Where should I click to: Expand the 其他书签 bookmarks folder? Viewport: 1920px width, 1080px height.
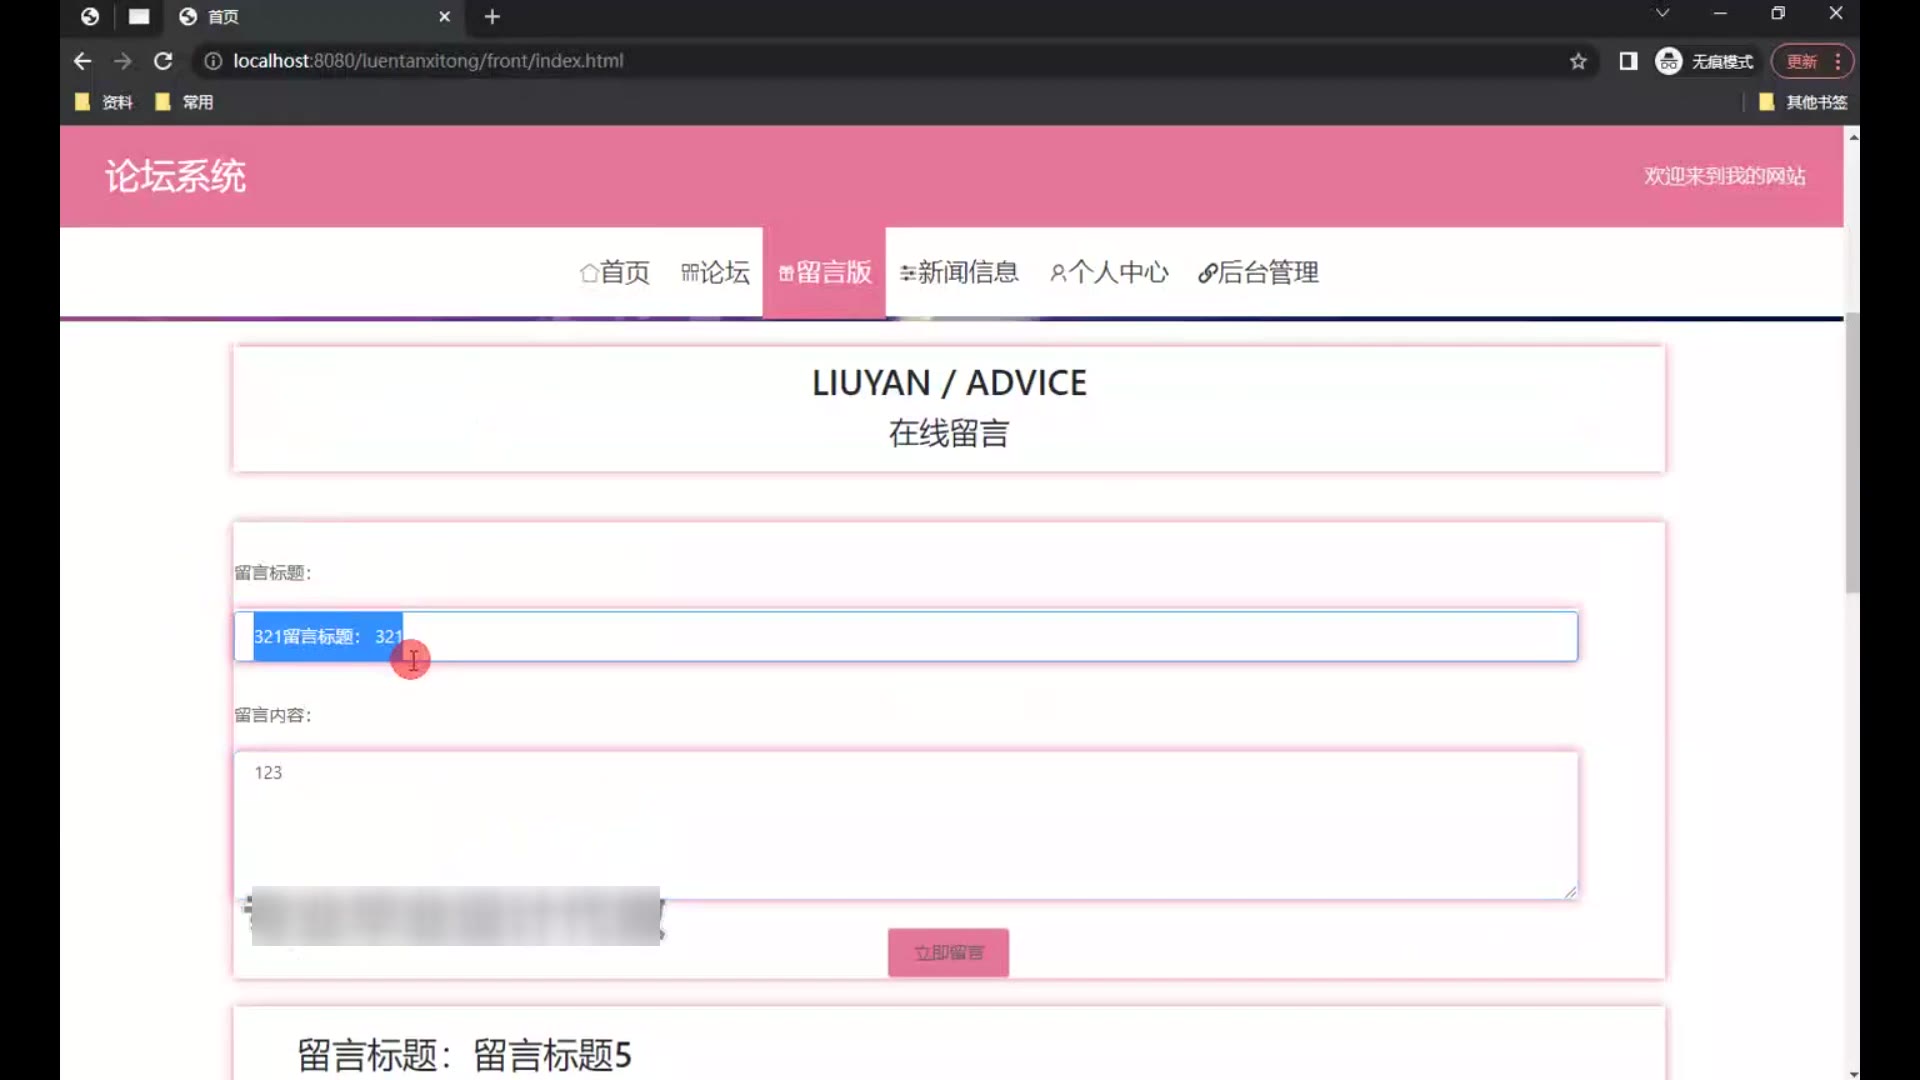click(1803, 102)
